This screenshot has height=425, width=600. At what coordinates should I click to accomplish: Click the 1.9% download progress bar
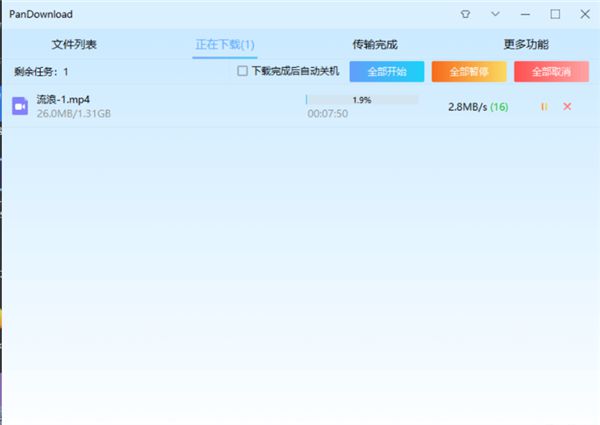362,100
